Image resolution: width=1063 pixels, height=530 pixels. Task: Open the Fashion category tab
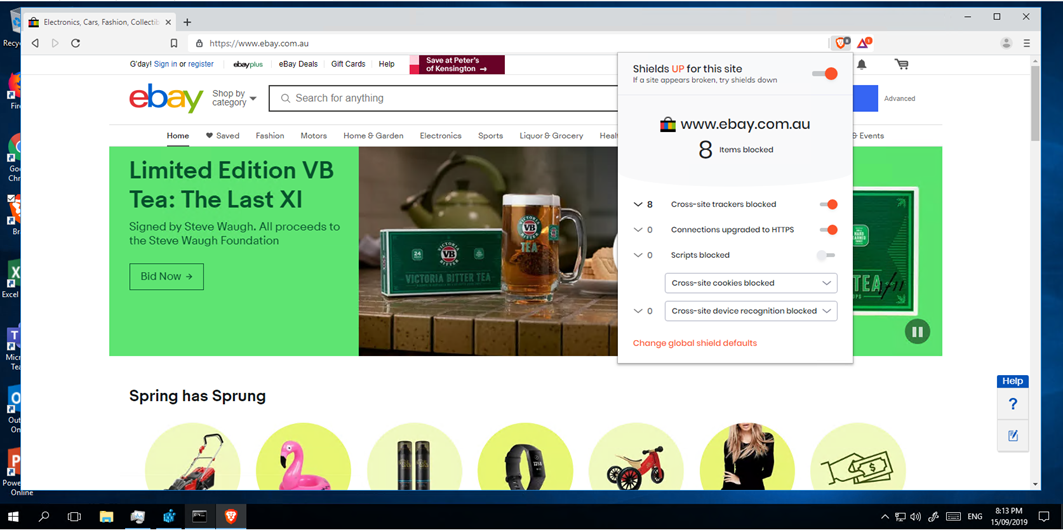(270, 136)
